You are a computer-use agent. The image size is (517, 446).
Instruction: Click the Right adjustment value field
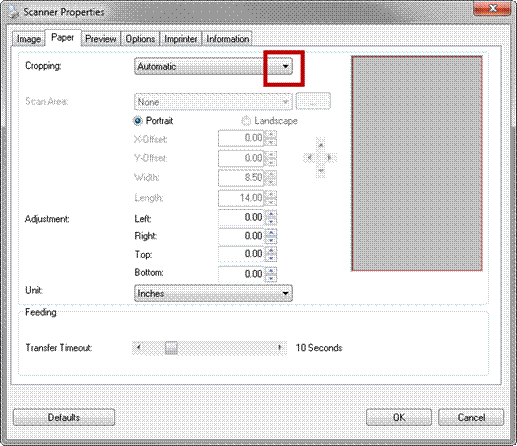tap(241, 236)
